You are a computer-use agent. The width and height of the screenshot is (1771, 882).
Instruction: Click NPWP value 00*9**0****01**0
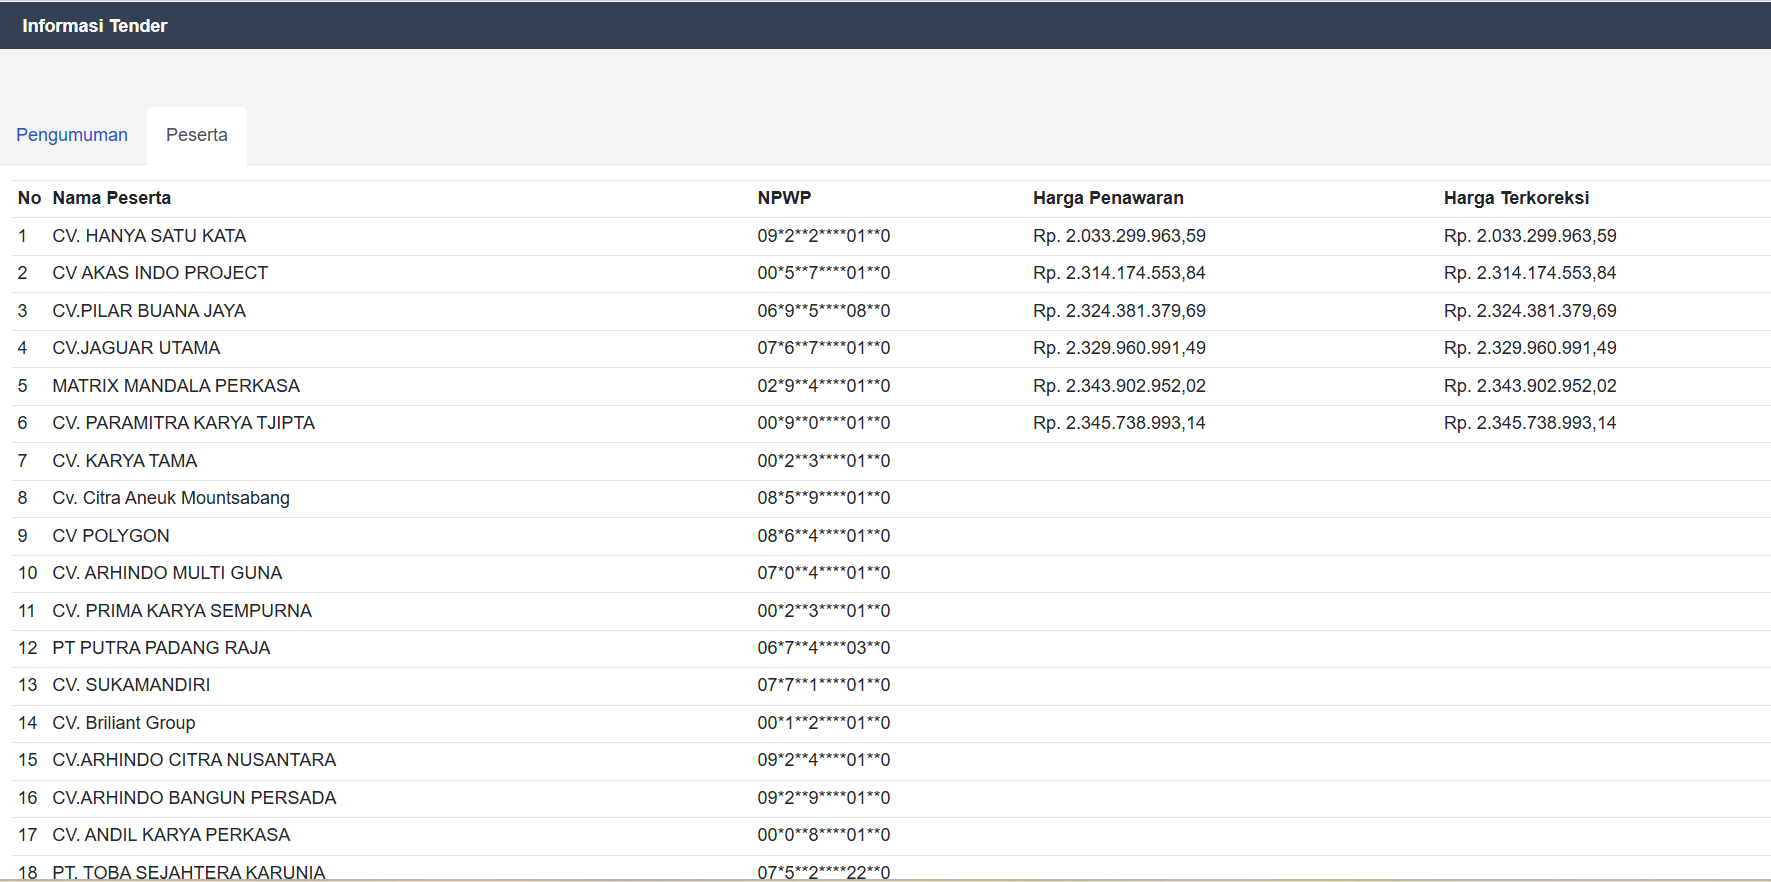pyautogui.click(x=824, y=423)
